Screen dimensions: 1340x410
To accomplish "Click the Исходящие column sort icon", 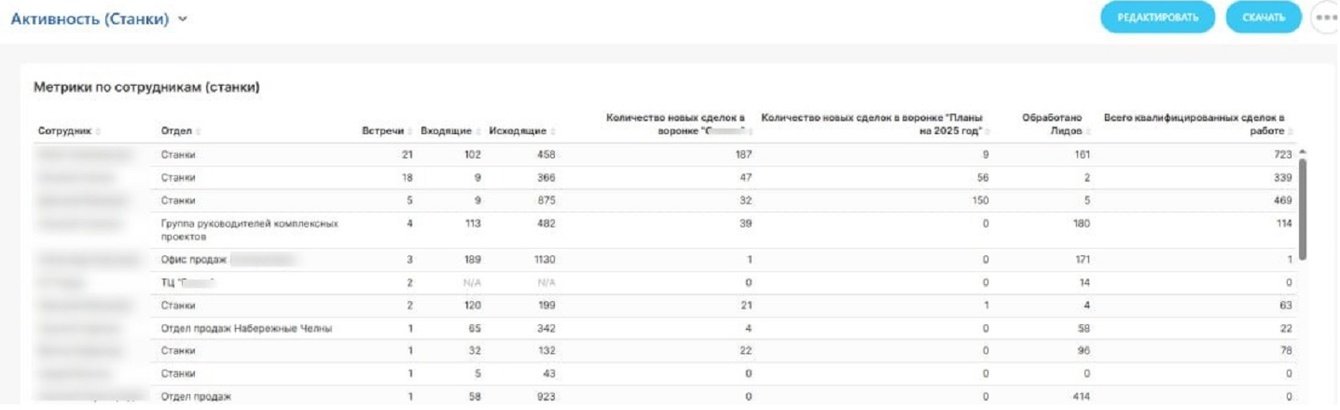I will 553,132.
